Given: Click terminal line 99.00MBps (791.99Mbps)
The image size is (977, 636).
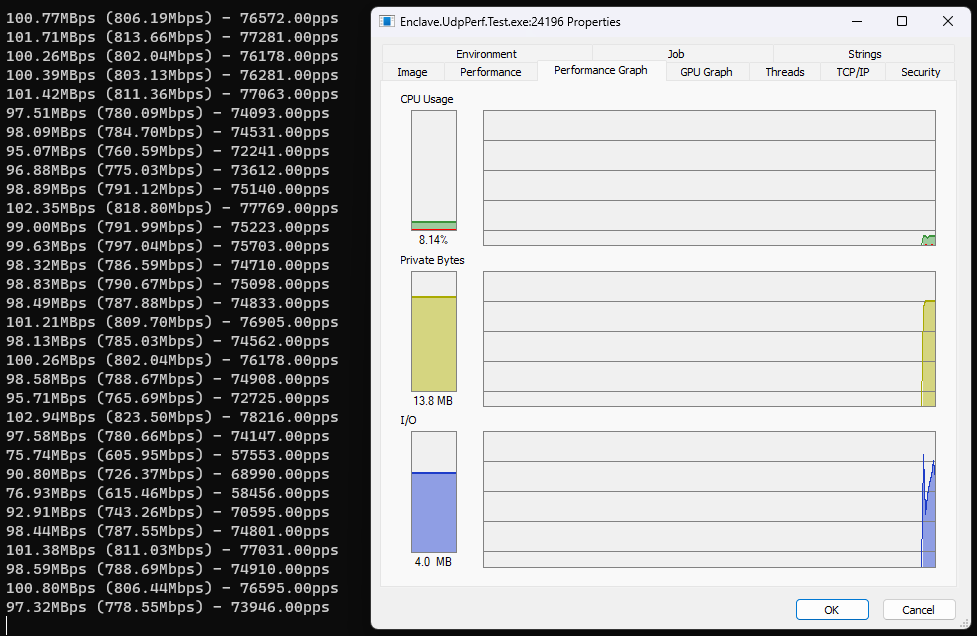Looking at the screenshot, I should click(168, 227).
